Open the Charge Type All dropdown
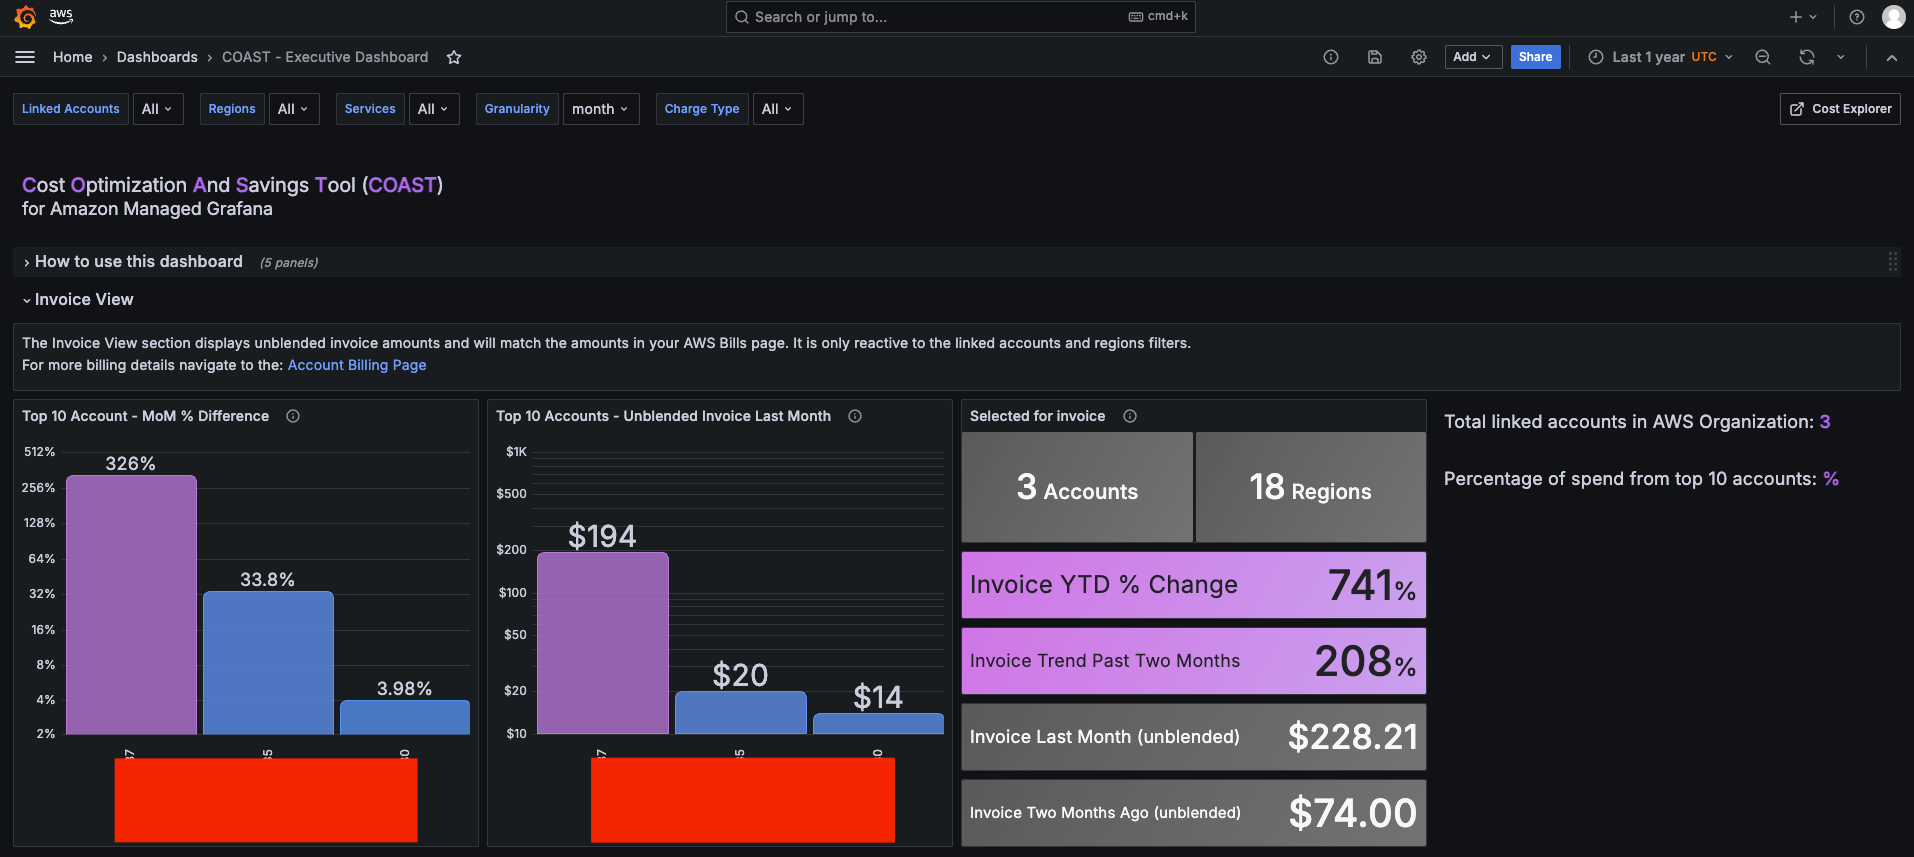The width and height of the screenshot is (1914, 857). point(777,109)
